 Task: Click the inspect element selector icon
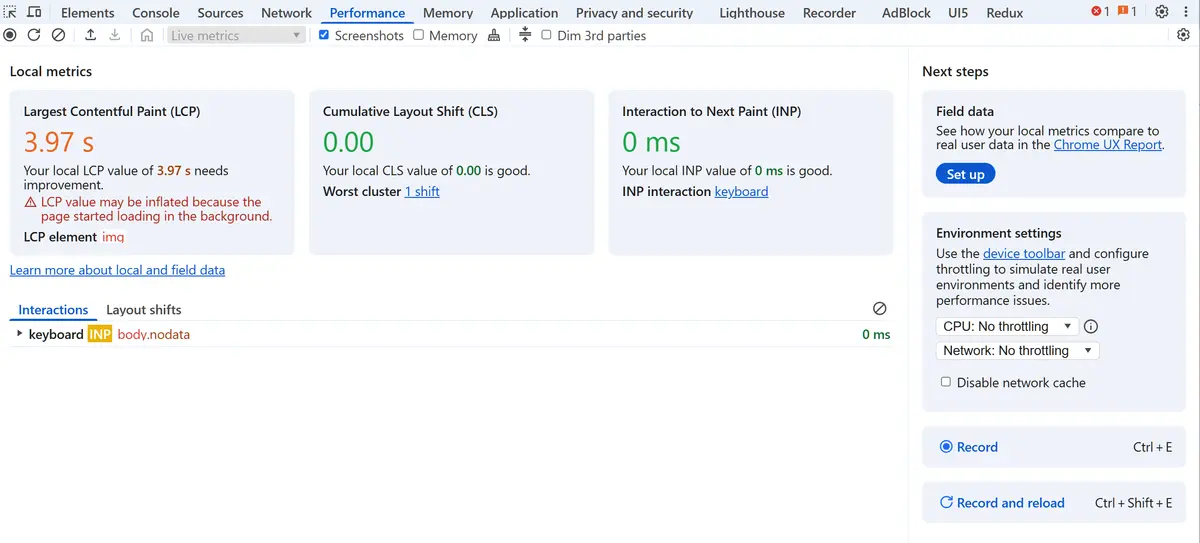[x=11, y=12]
